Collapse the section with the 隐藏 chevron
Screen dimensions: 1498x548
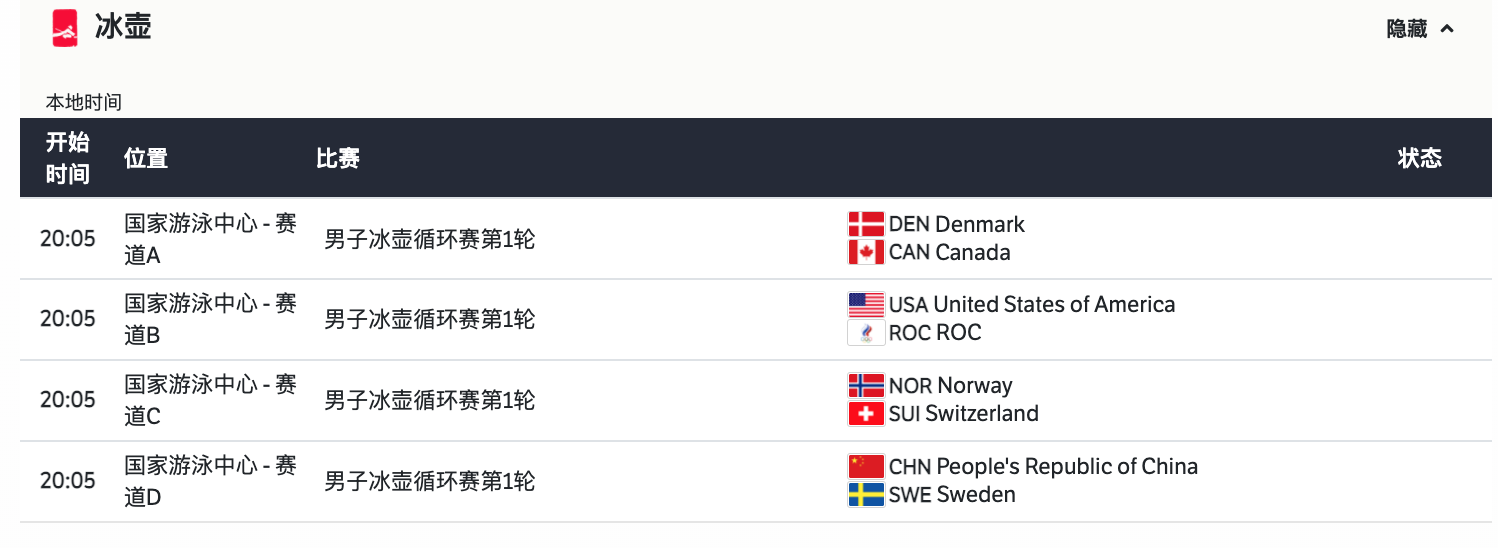tap(1447, 29)
